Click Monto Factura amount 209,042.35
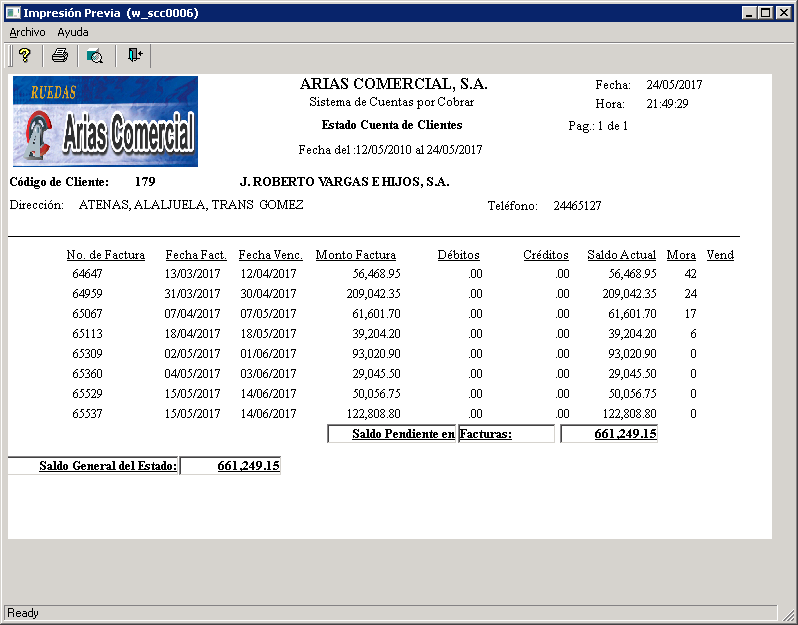The height and width of the screenshot is (625, 798). coord(374,294)
